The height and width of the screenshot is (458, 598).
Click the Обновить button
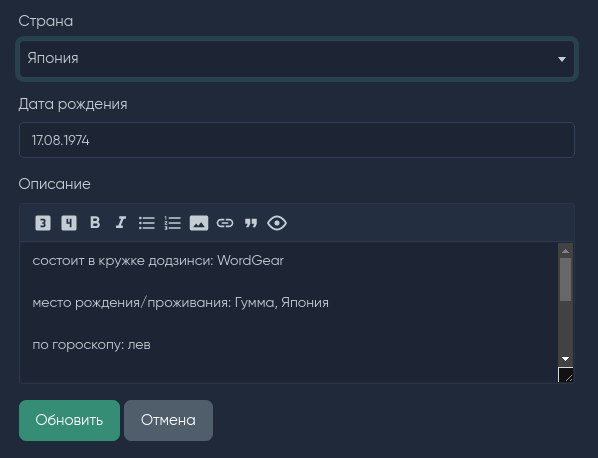pyautogui.click(x=69, y=420)
